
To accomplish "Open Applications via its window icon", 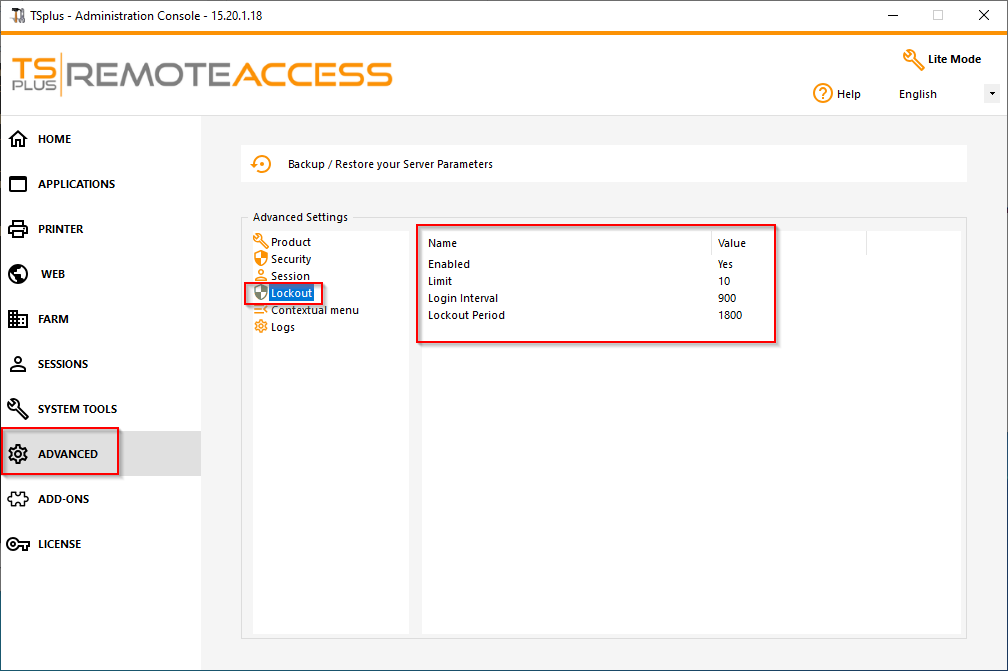I will click(x=18, y=184).
